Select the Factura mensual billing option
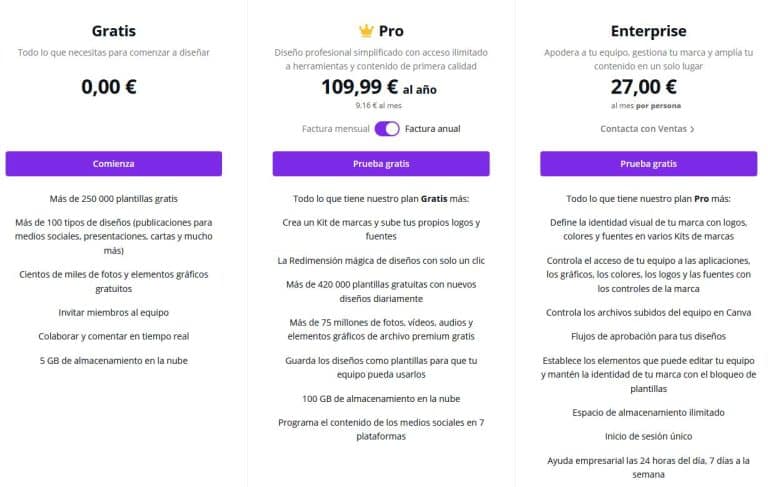Image resolution: width=768 pixels, height=487 pixels. (336, 129)
